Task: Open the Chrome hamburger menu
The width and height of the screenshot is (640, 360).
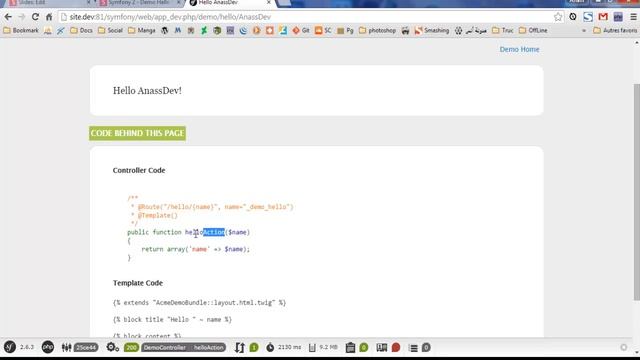Action: tap(633, 17)
